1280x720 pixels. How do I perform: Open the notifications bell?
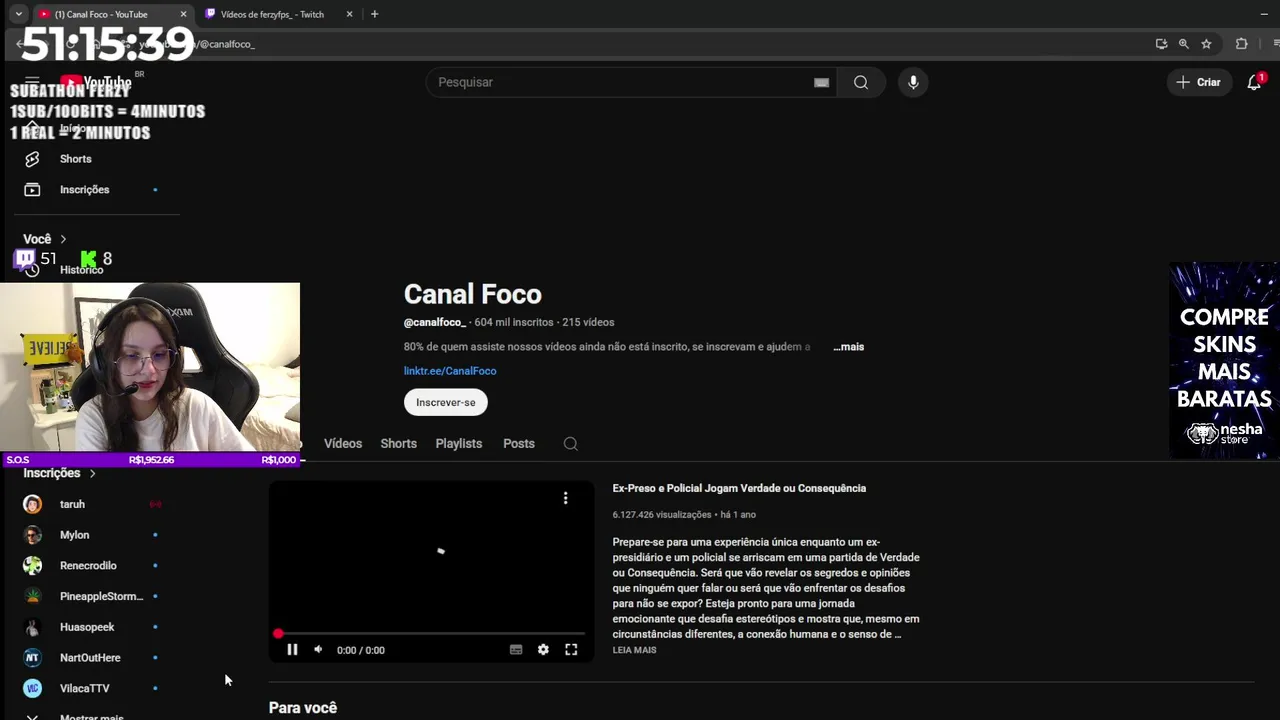[x=1254, y=82]
